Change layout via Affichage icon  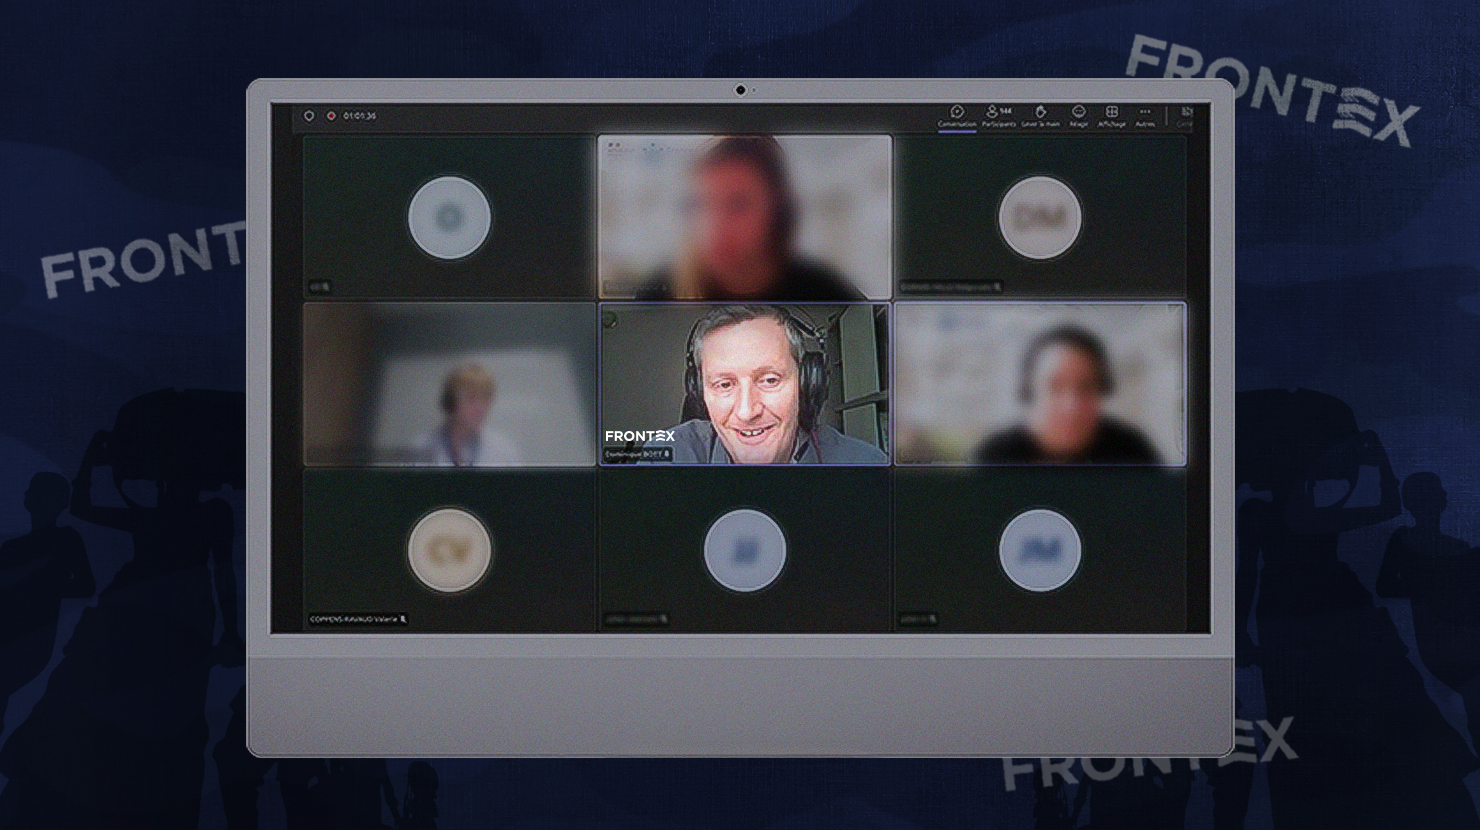tap(1111, 116)
